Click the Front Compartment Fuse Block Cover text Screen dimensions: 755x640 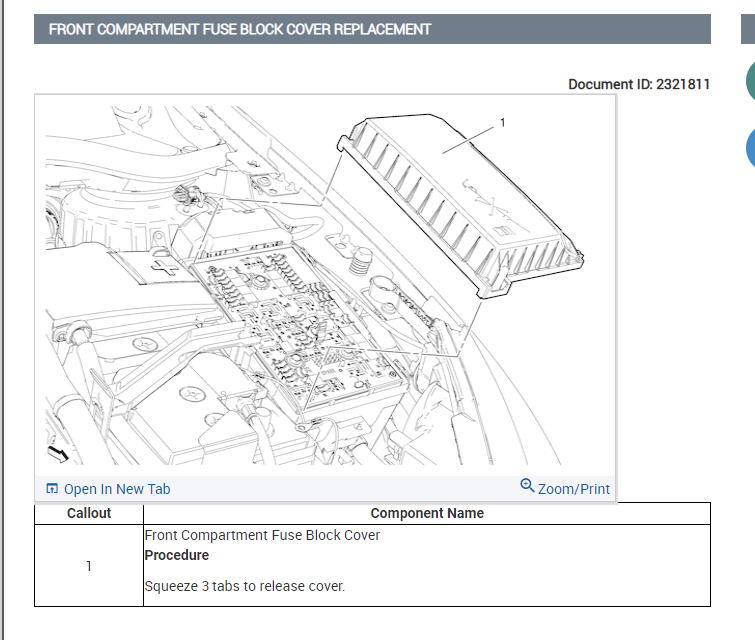tap(262, 535)
